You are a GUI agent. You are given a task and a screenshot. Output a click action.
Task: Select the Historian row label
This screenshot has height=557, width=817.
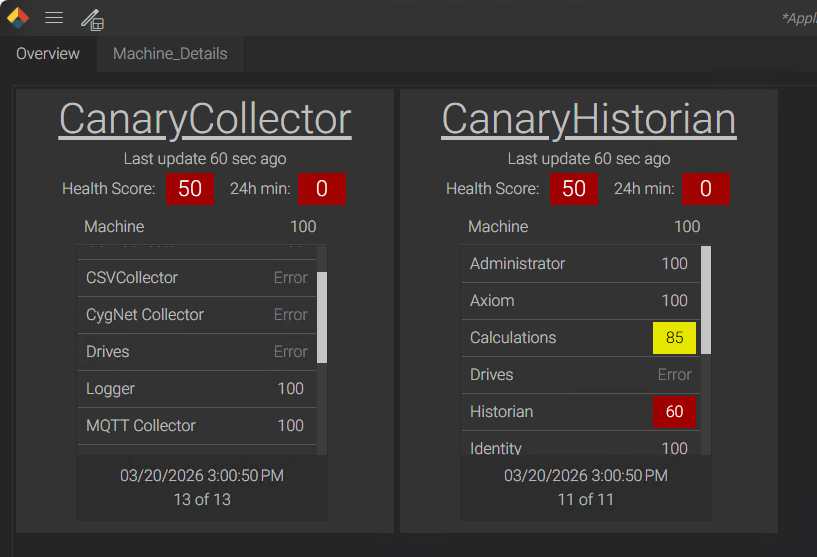501,412
